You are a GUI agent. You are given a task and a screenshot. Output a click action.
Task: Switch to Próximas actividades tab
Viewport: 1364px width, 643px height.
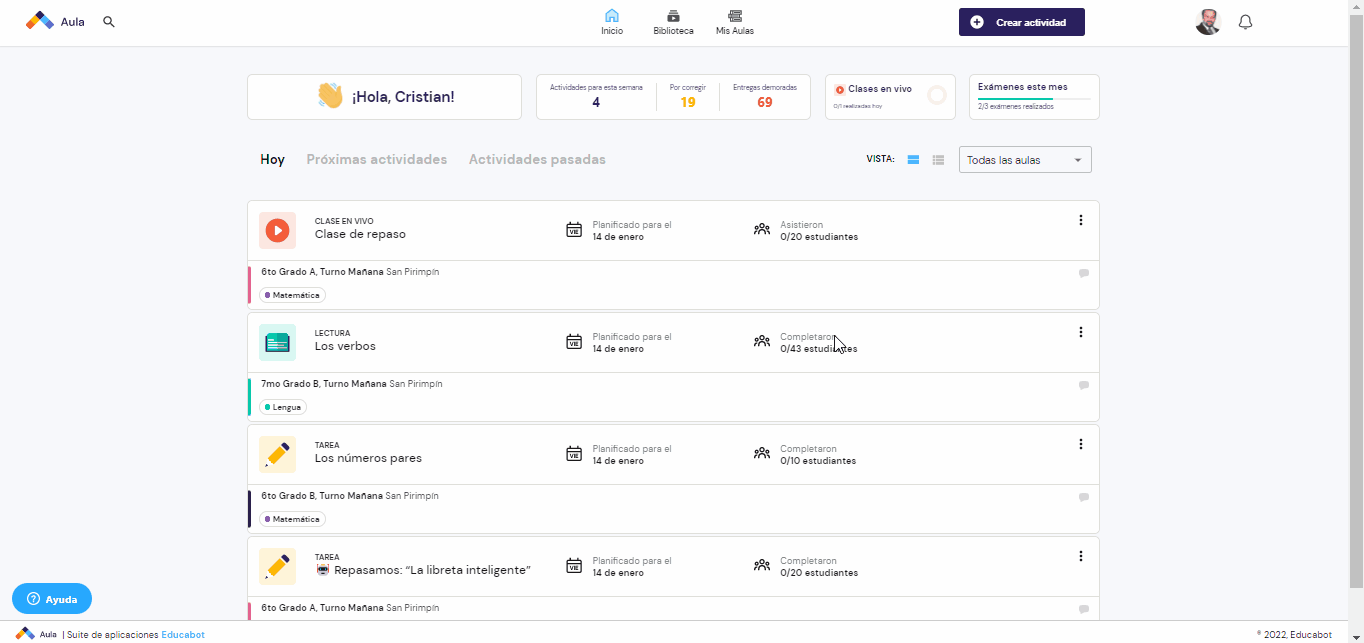377,160
